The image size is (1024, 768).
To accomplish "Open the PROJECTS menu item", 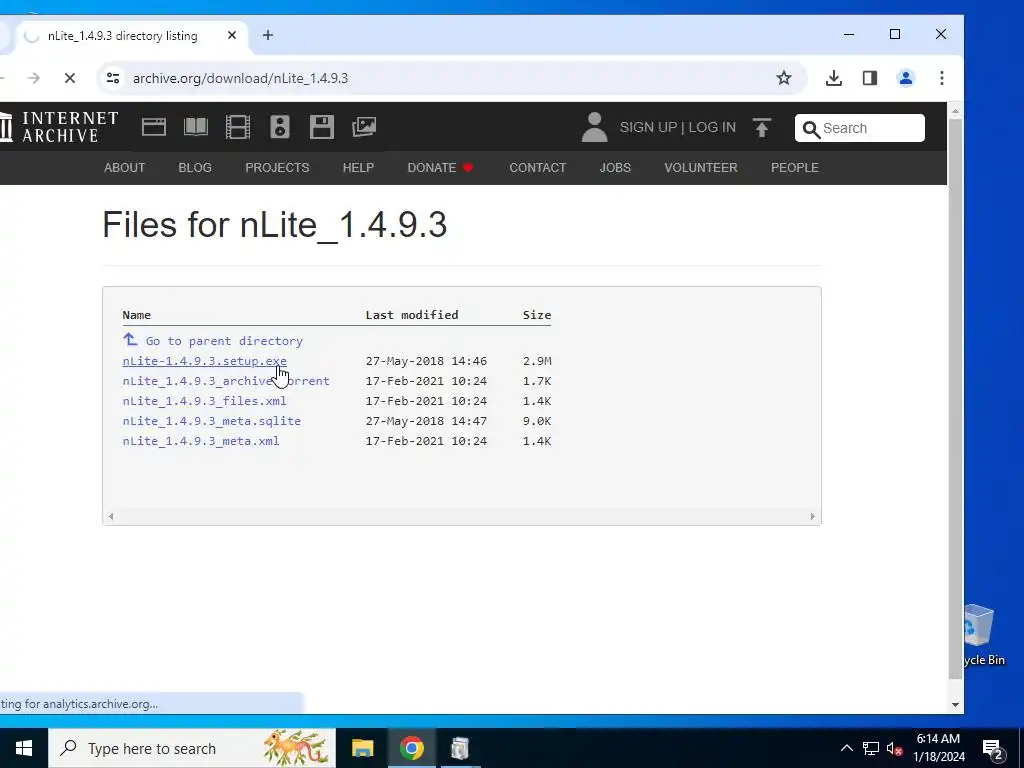I will pyautogui.click(x=277, y=168).
